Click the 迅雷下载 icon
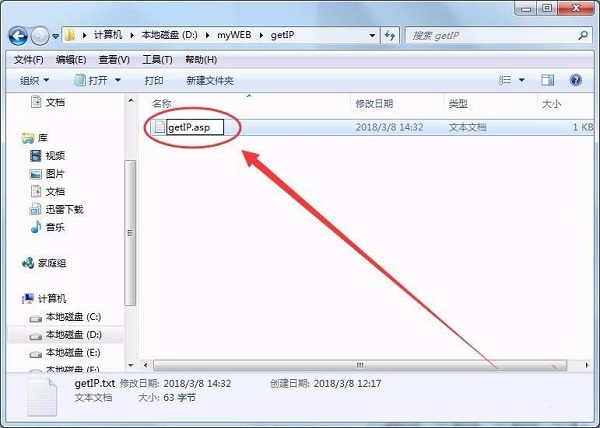Viewport: 600px width, 428px height. click(x=35, y=209)
